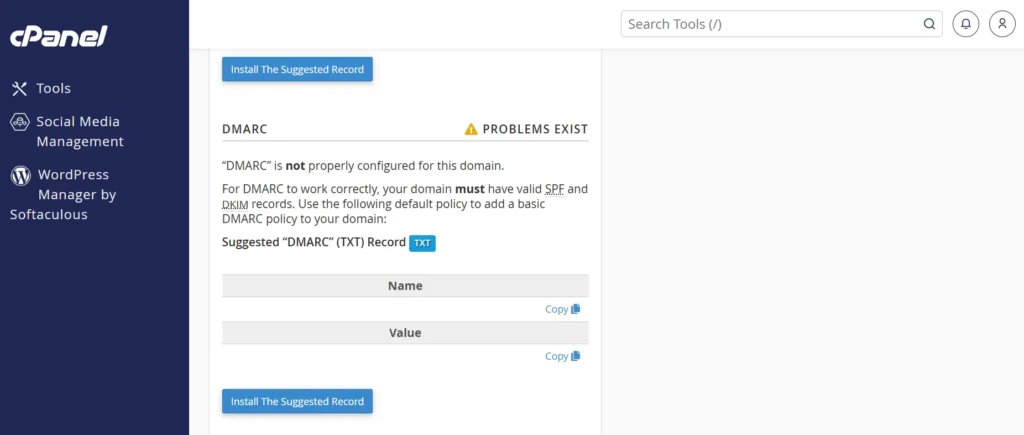Focus the Search Tools field

(x=782, y=24)
